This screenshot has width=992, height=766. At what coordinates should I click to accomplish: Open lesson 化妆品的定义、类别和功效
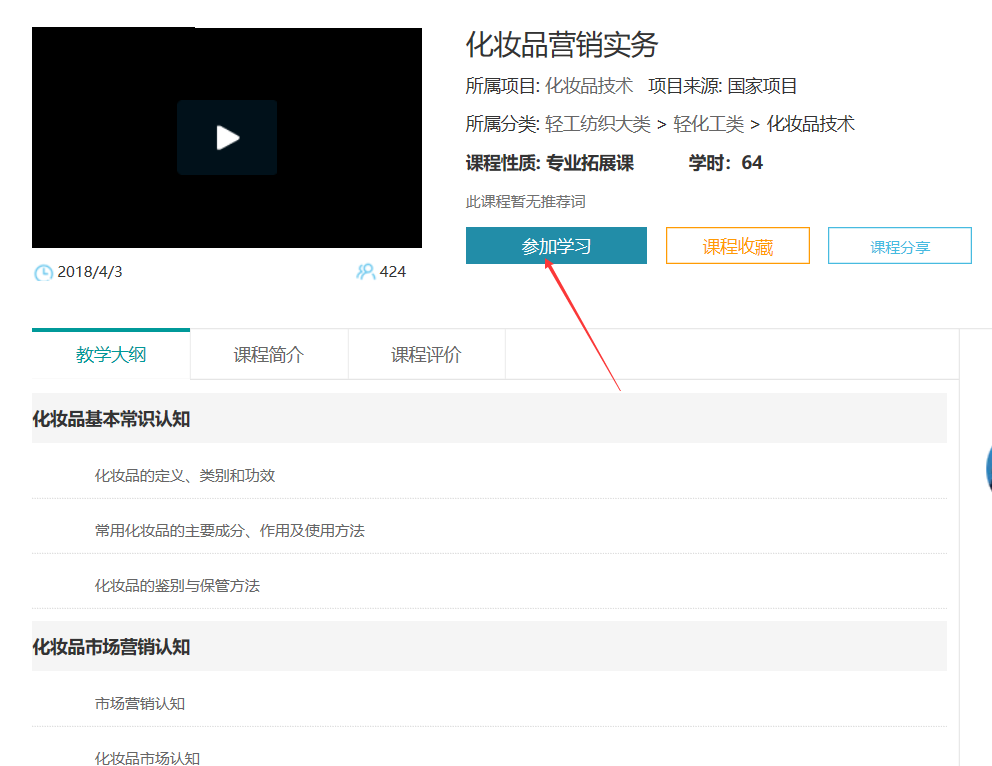pos(185,475)
